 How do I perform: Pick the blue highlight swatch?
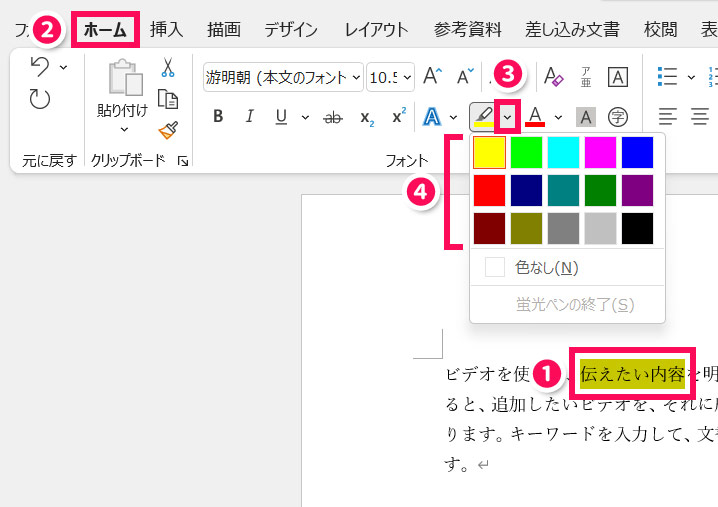click(637, 153)
